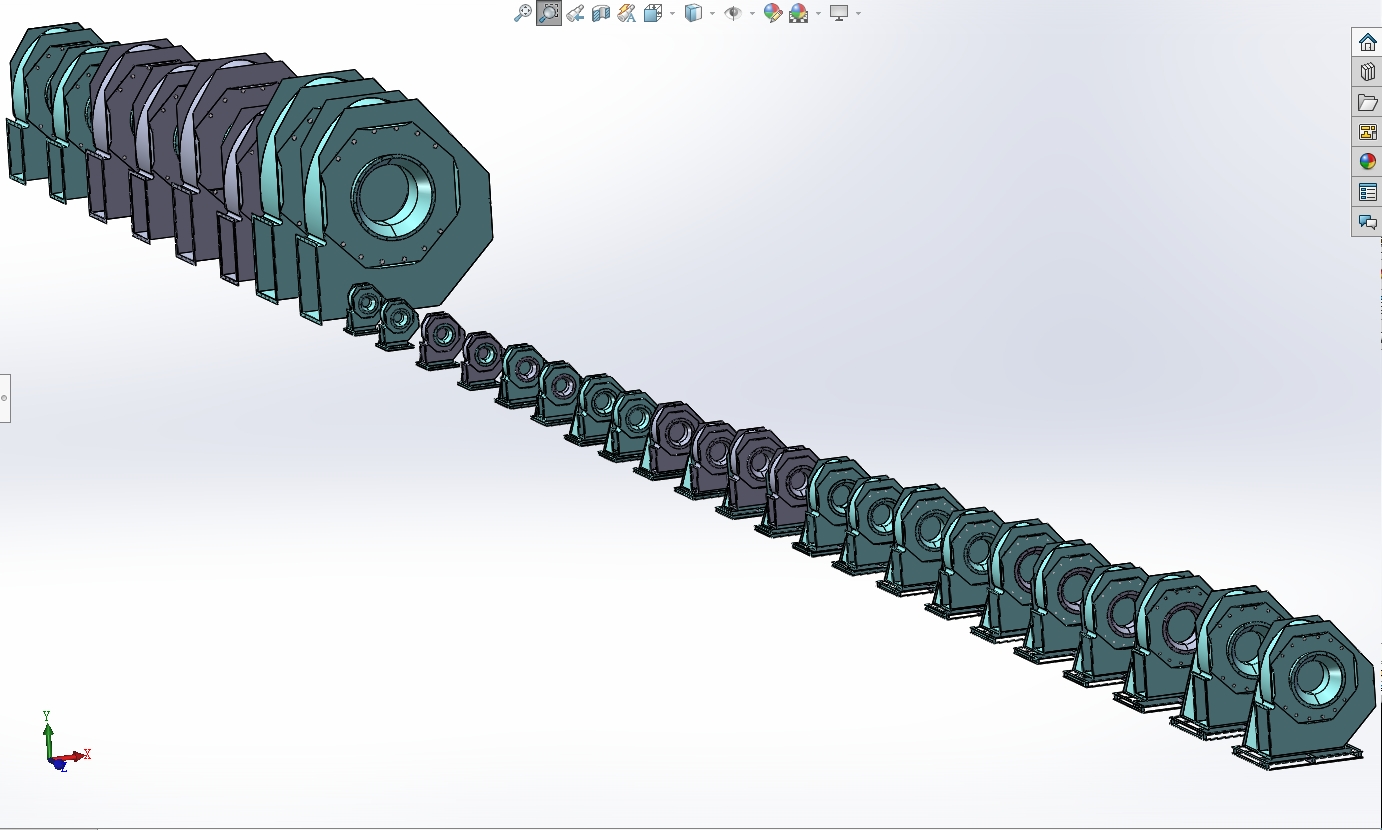This screenshot has height=830, width=1382.
Task: Click the Apply Scene icon
Action: (x=798, y=13)
